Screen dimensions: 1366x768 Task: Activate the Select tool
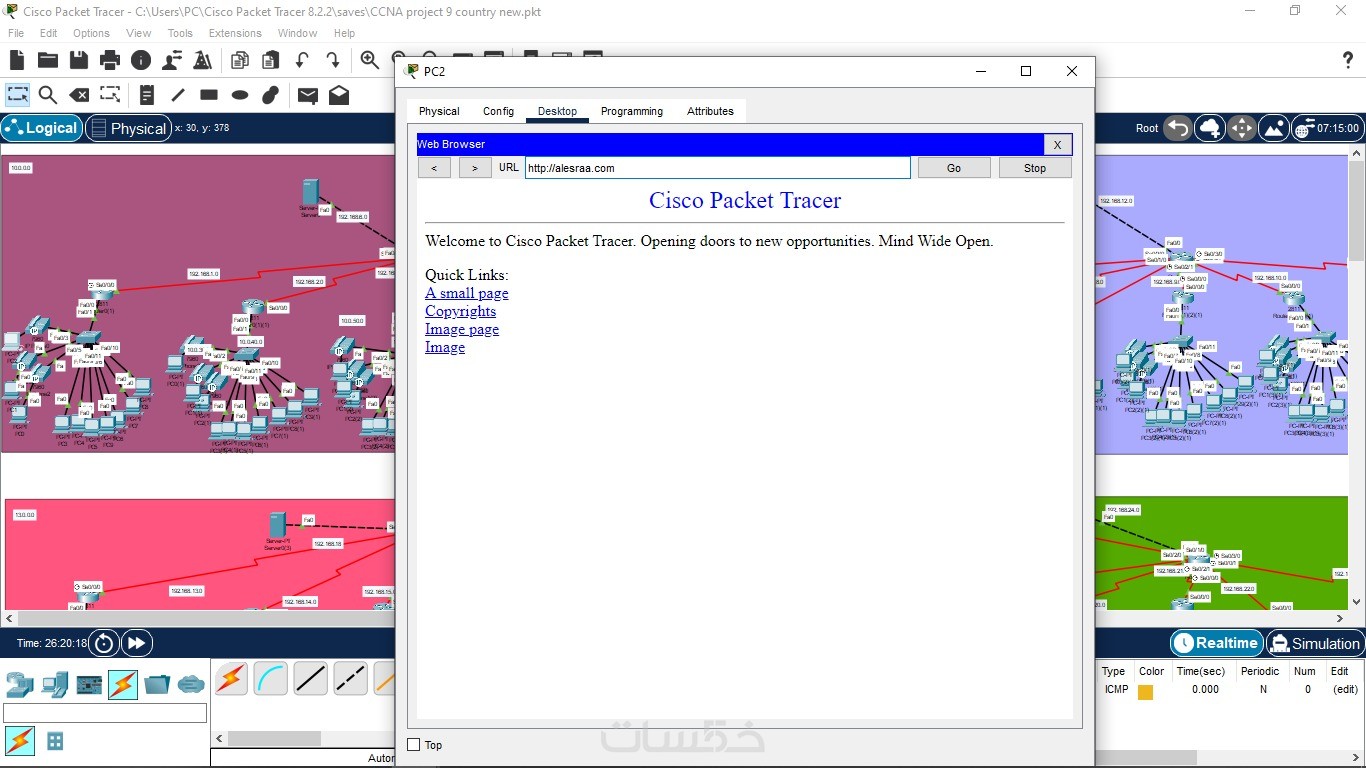17,95
